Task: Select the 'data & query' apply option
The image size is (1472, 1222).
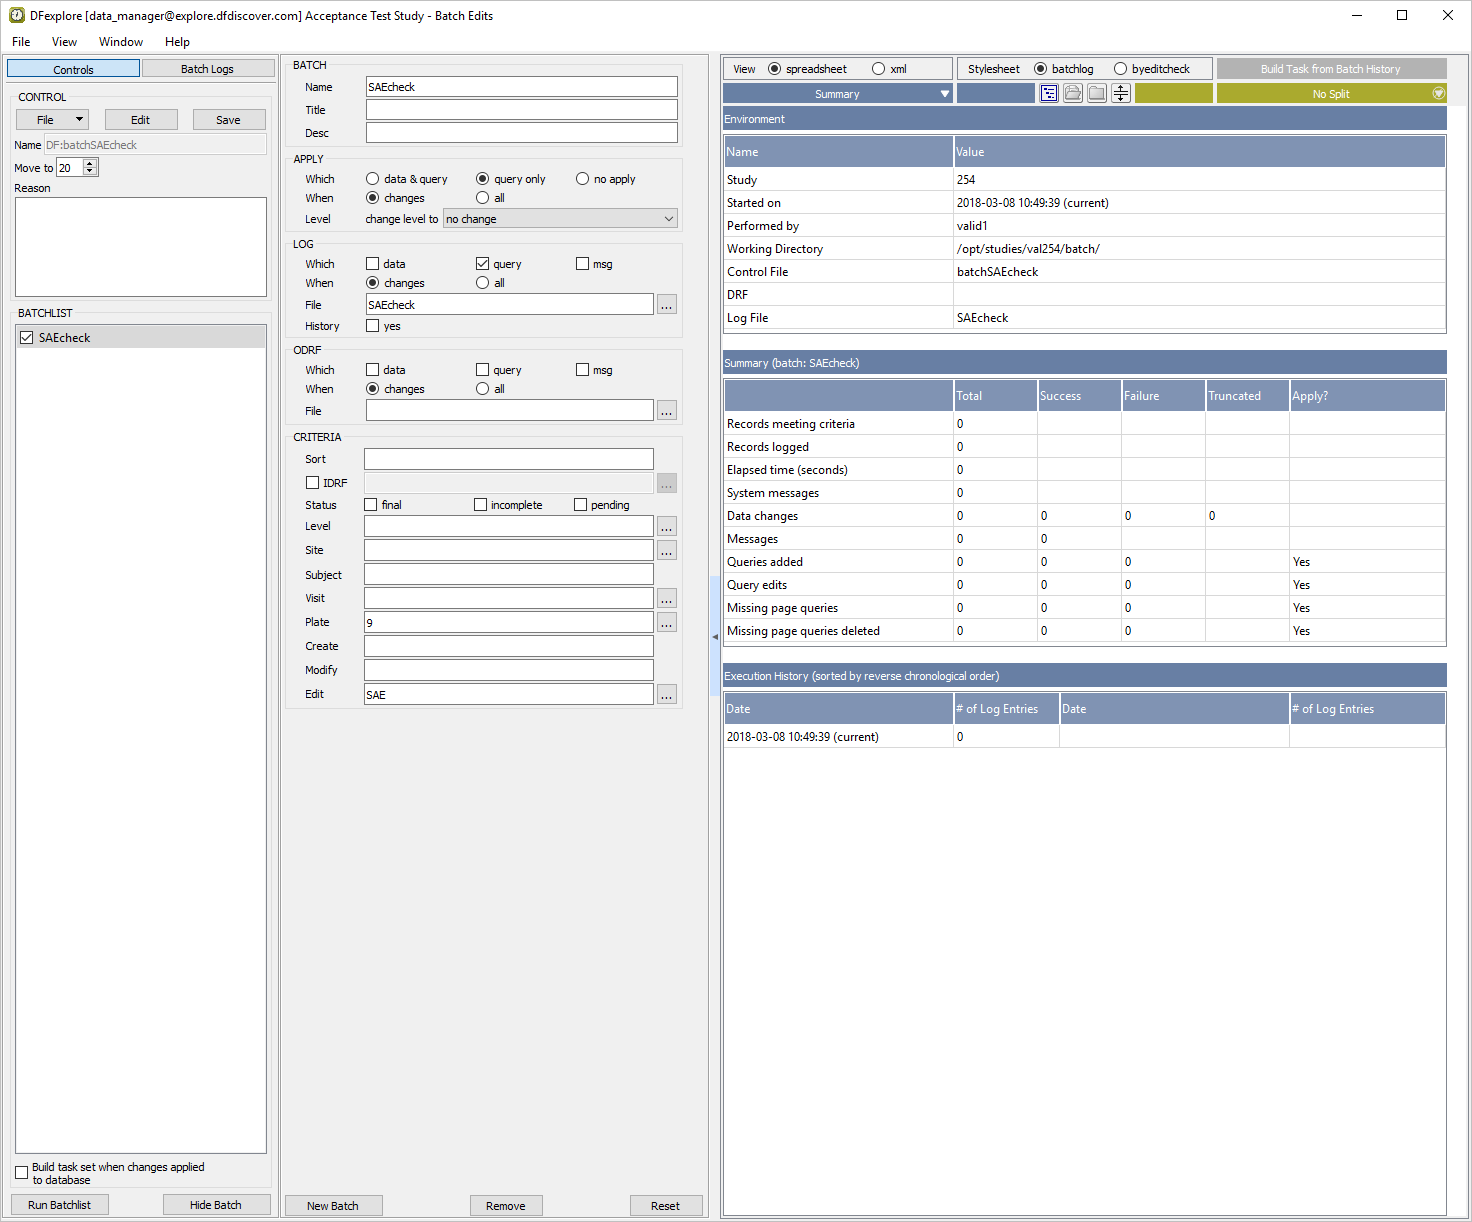Action: pos(373,179)
